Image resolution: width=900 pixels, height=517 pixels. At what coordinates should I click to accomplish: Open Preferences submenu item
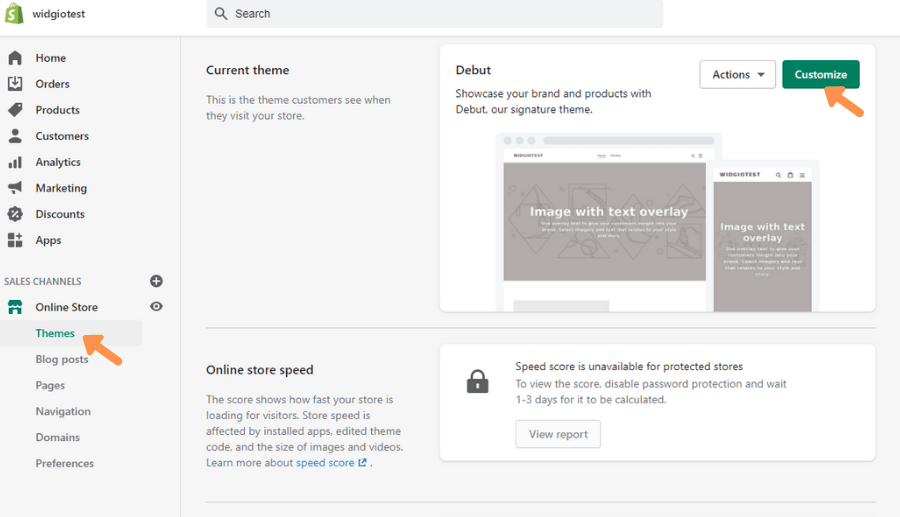coord(64,463)
